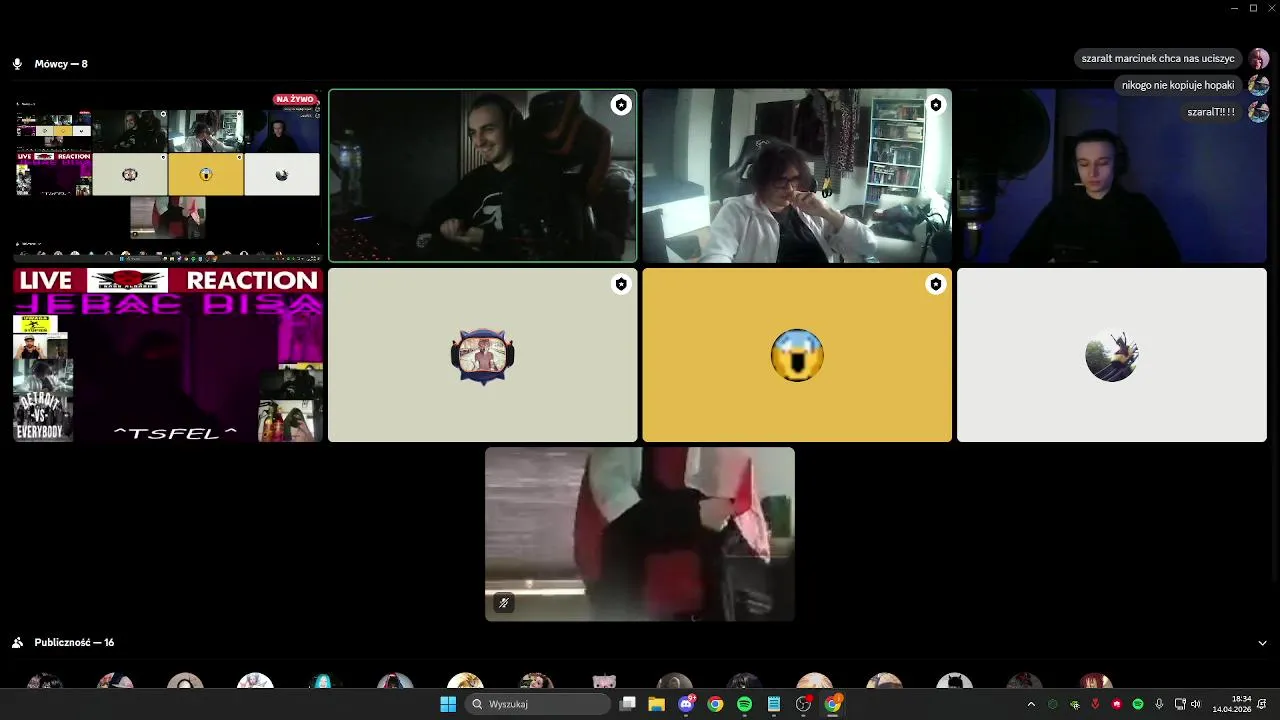Switch to Discord in the taskbar
The image size is (1280, 720).
pyautogui.click(x=686, y=704)
